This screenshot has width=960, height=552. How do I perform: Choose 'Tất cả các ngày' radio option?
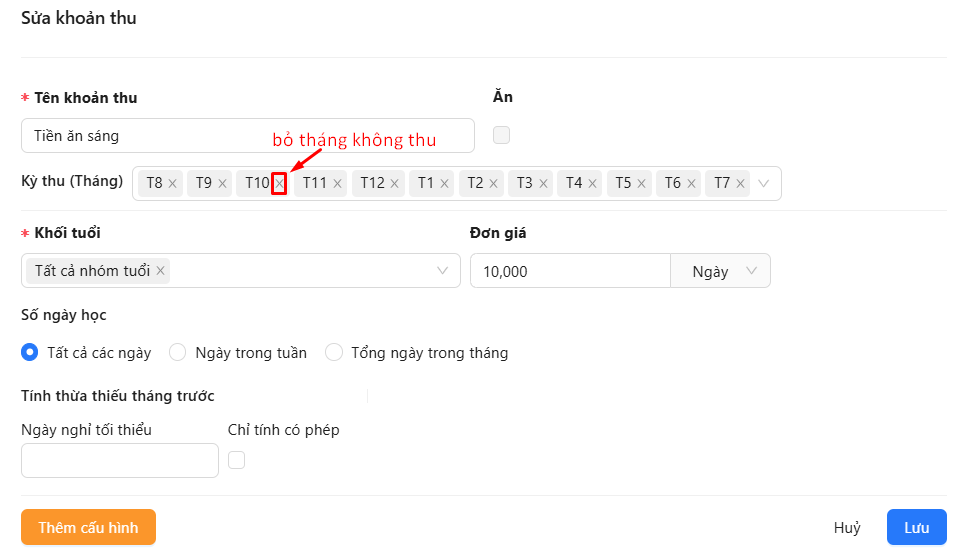[30, 352]
